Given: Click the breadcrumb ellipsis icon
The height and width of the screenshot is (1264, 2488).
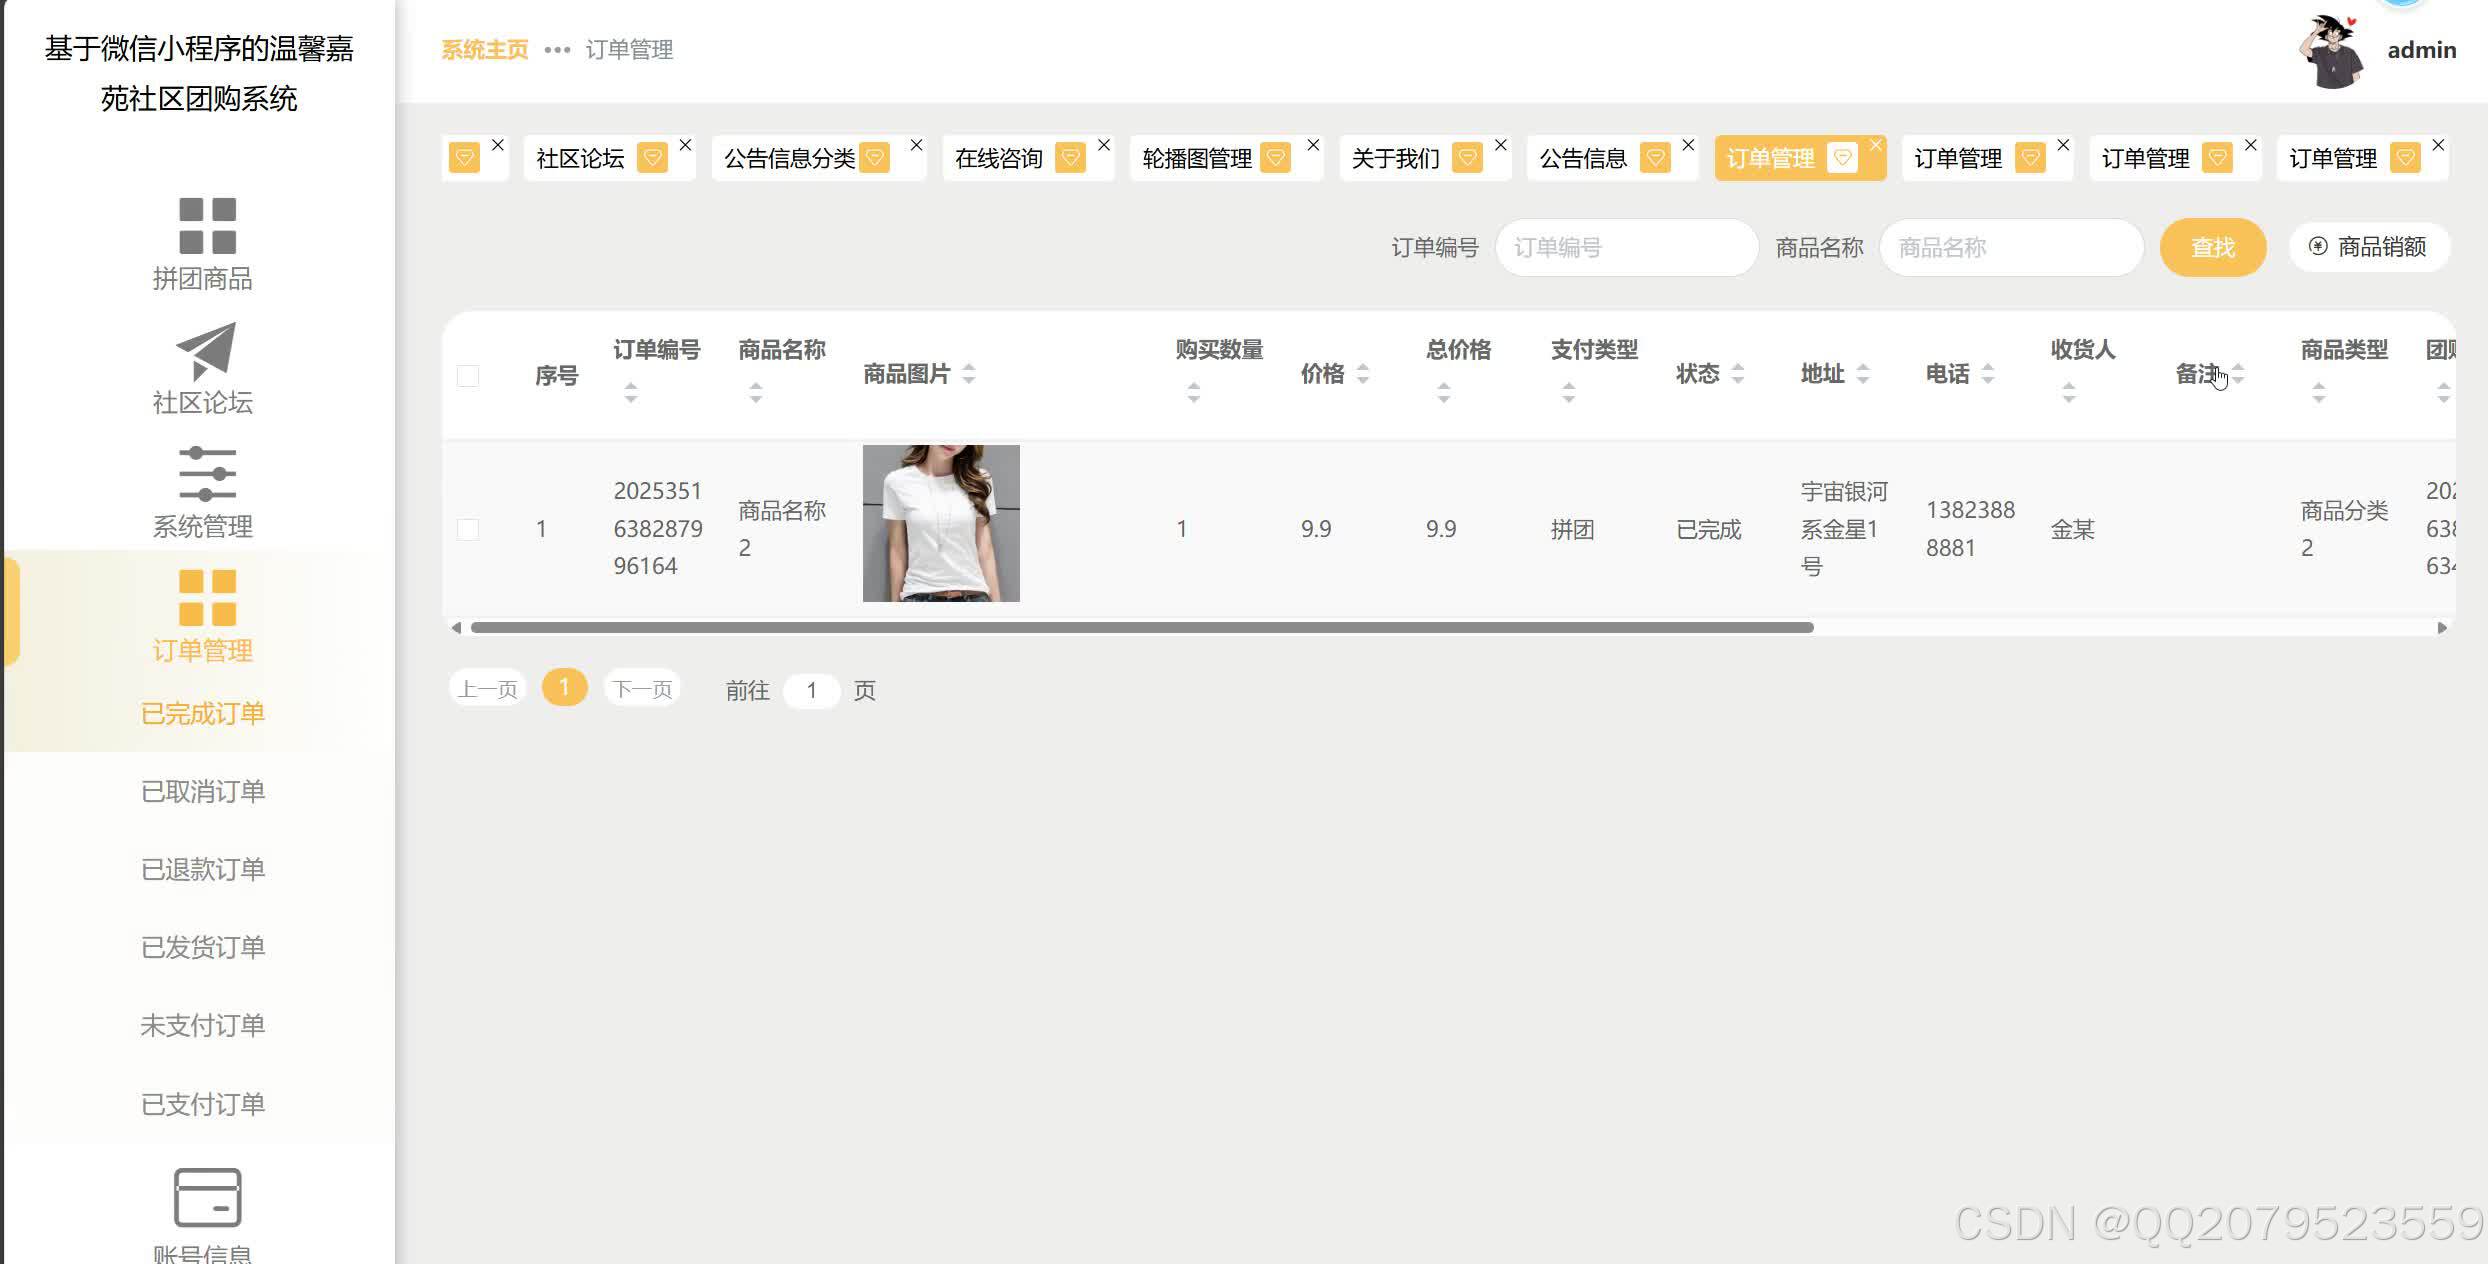Looking at the screenshot, I should (x=556, y=50).
